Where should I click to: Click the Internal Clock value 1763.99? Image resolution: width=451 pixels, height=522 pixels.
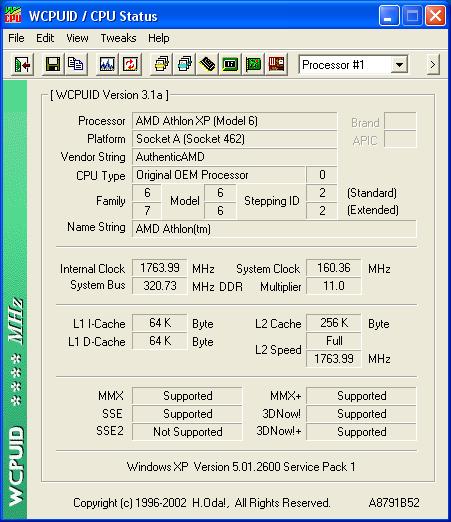[x=160, y=268]
